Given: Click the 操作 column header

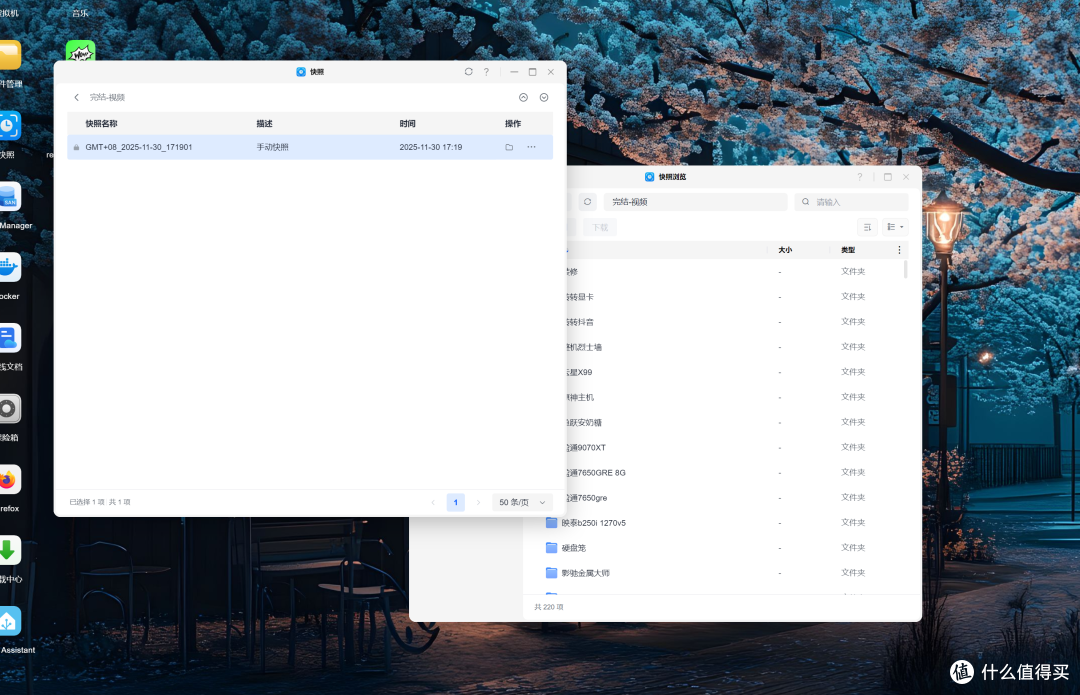Looking at the screenshot, I should tap(513, 124).
